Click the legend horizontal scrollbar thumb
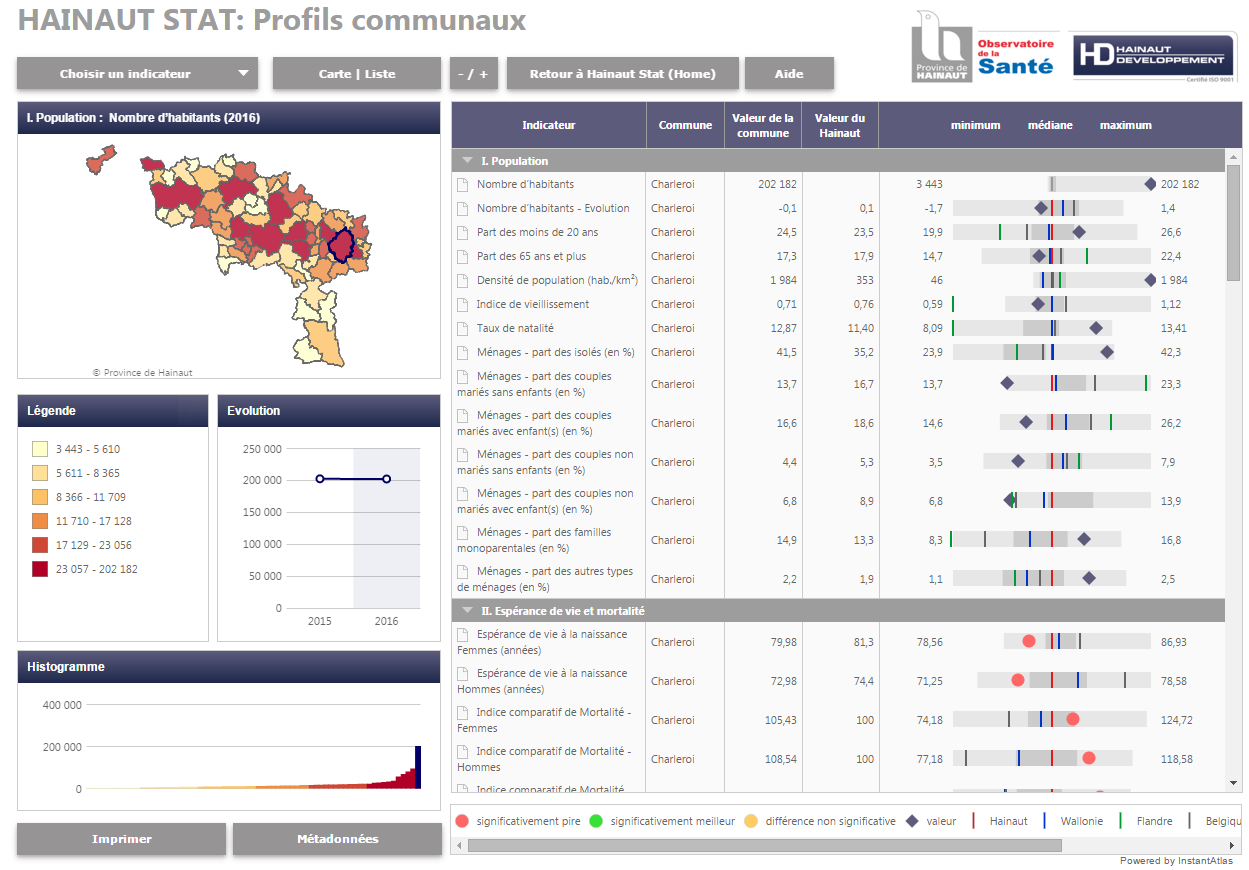 [764, 846]
